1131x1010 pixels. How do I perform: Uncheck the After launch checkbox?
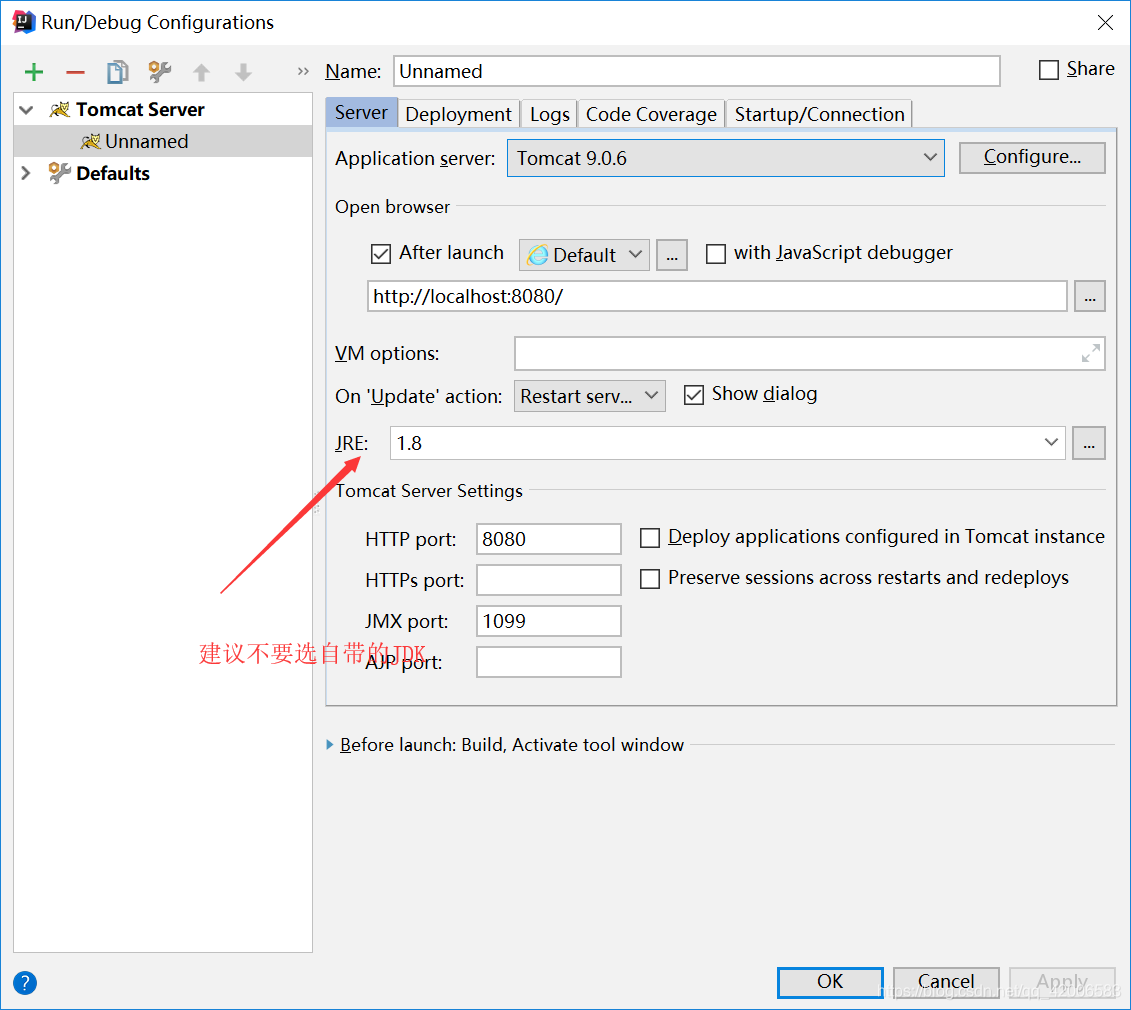(x=381, y=254)
